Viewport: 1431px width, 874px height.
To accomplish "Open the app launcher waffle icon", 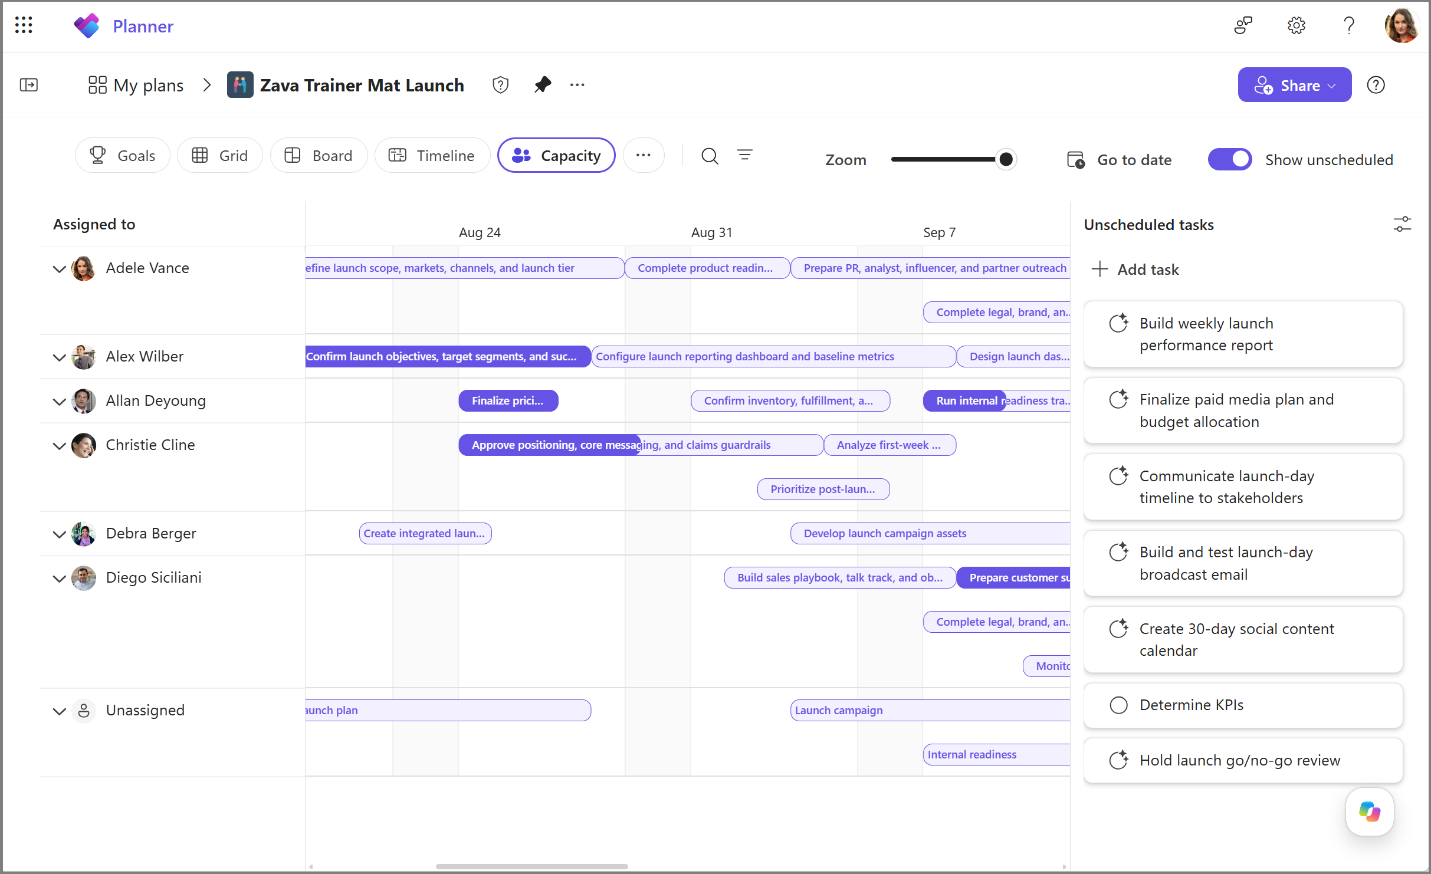I will point(24,25).
